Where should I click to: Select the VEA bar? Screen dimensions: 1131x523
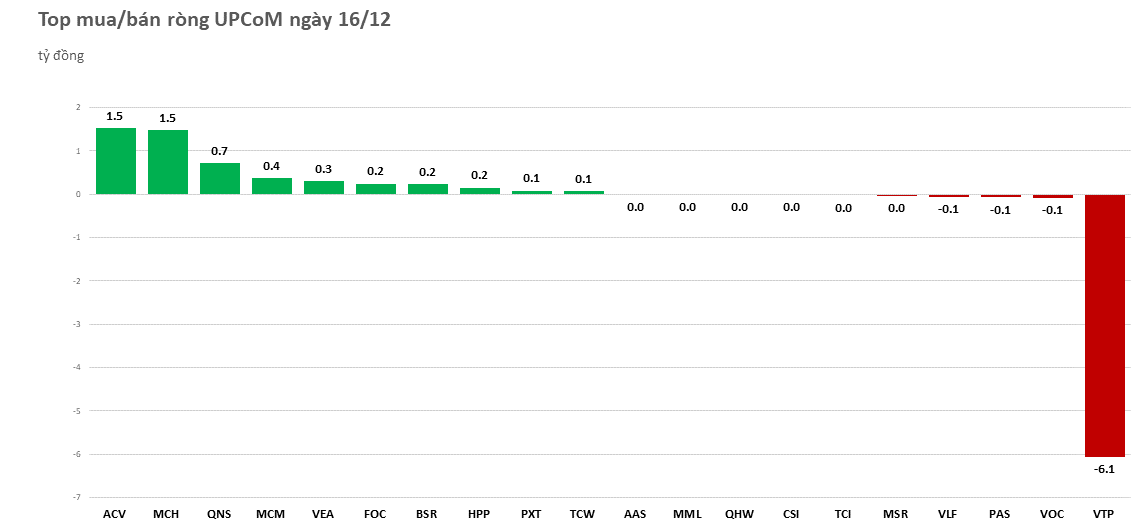[323, 187]
